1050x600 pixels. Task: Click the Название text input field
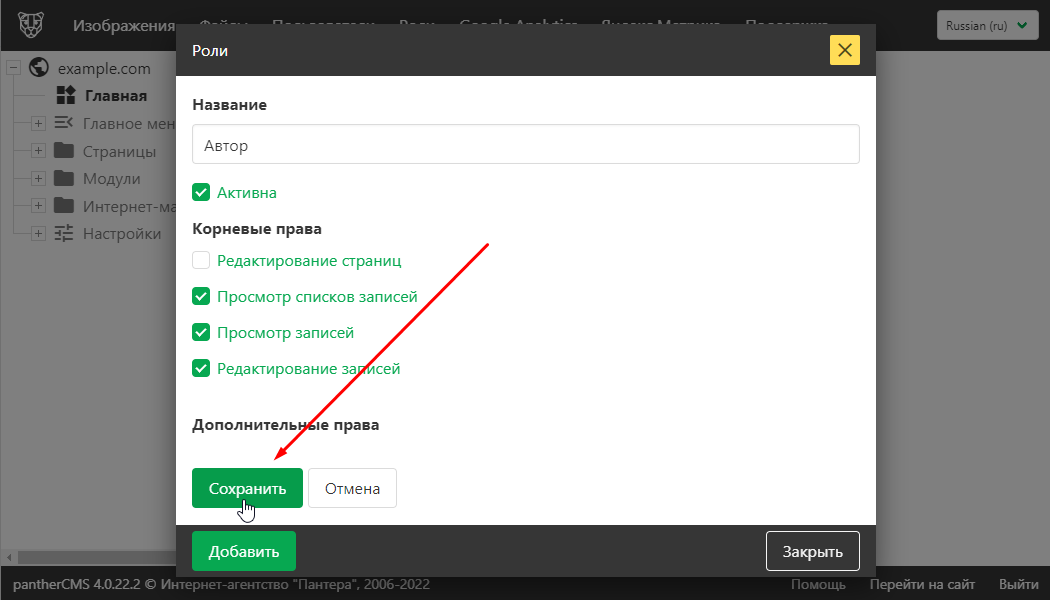tap(525, 144)
